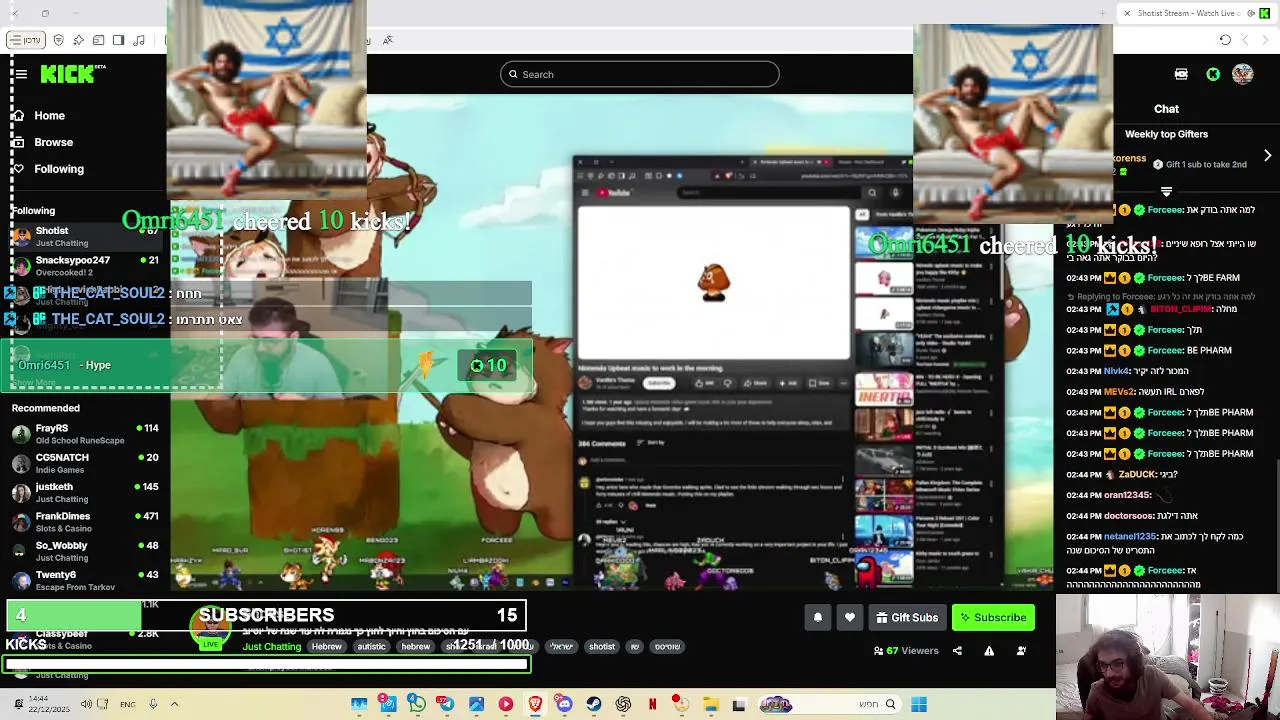Open the Windows Start button
The image size is (1280, 720).
tap(919, 705)
